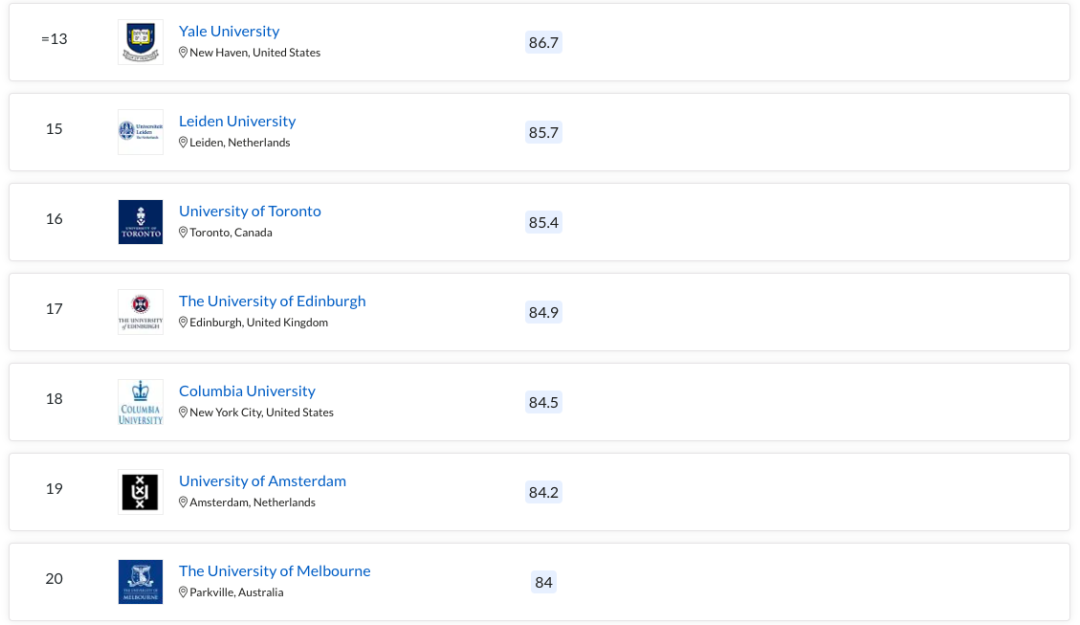Click location pin icon beside New Haven
The width and height of the screenshot is (1080, 625).
pos(183,52)
